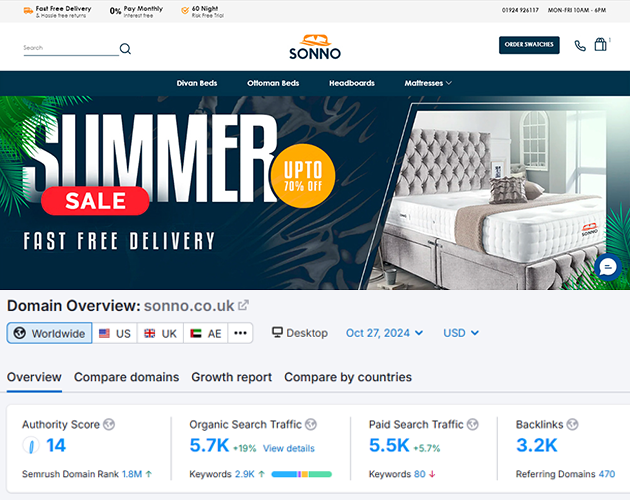Open the shopping bag cart icon

click(600, 44)
